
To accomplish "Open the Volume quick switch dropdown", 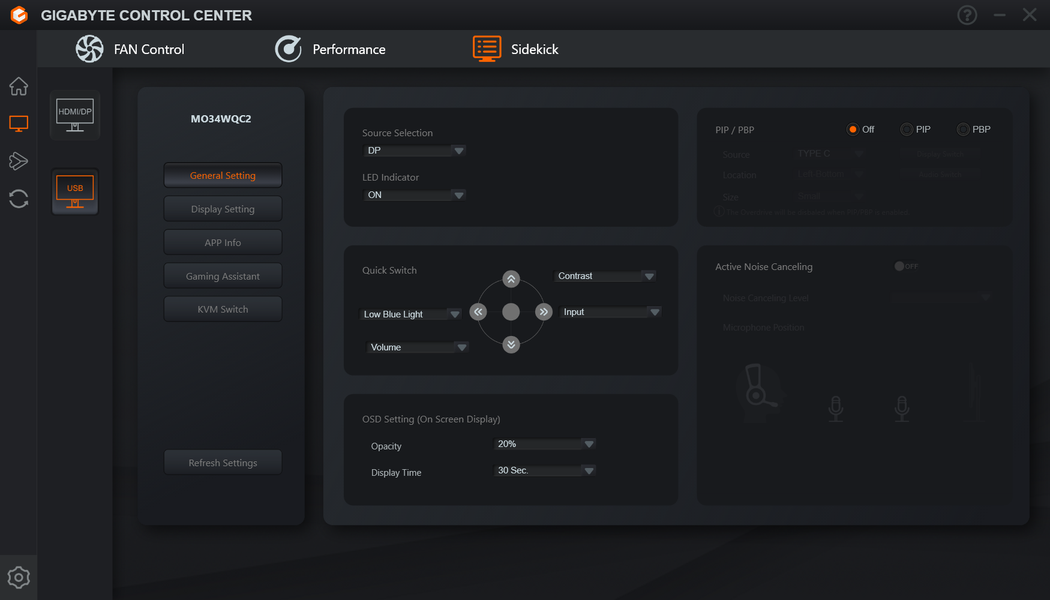I will 417,347.
